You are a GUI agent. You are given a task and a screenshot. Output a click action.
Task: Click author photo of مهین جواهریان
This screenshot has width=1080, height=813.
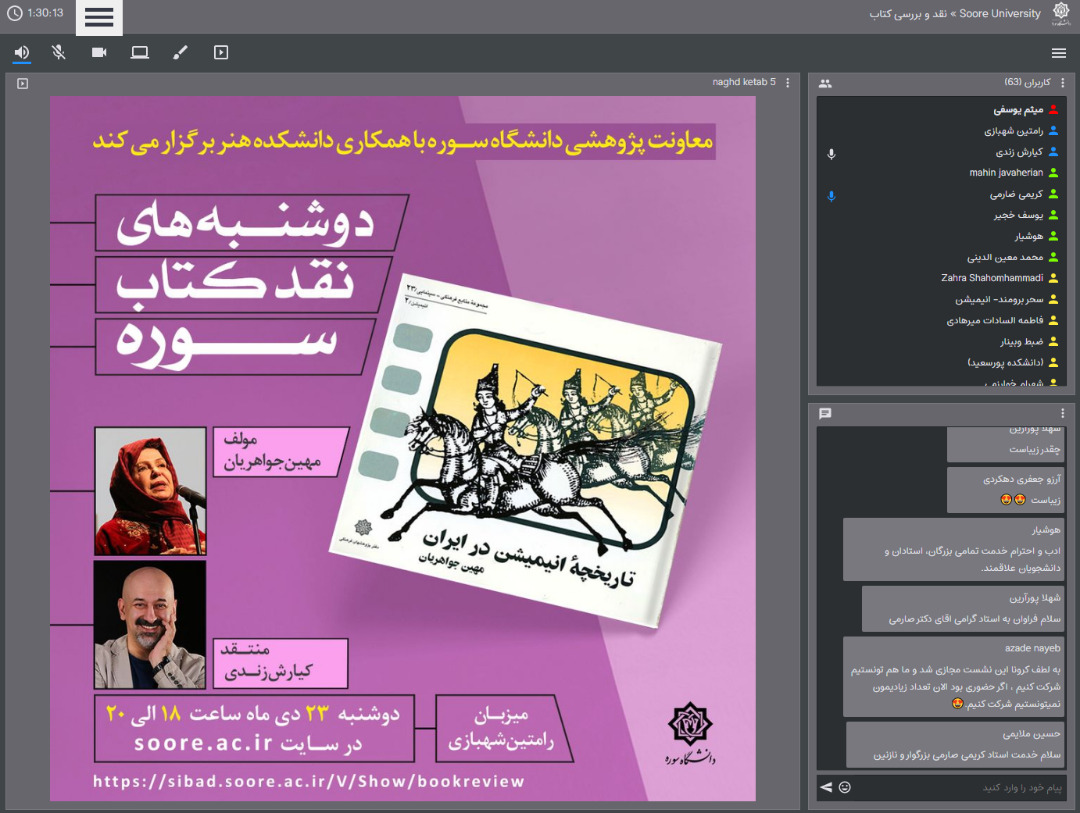click(150, 491)
